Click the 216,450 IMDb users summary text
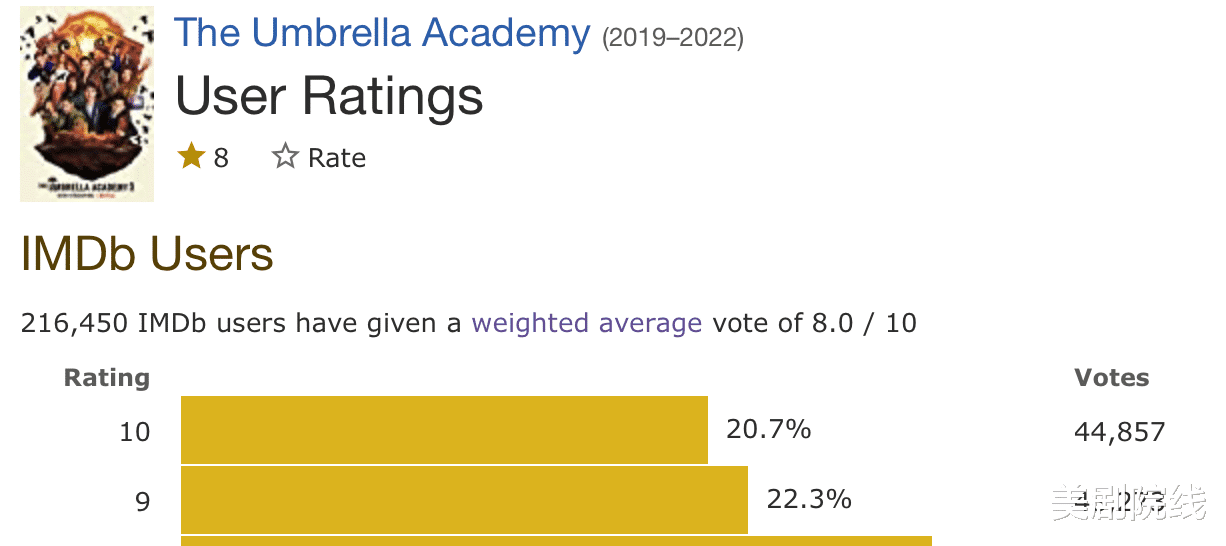This screenshot has height=546, width=1226. coord(240,324)
